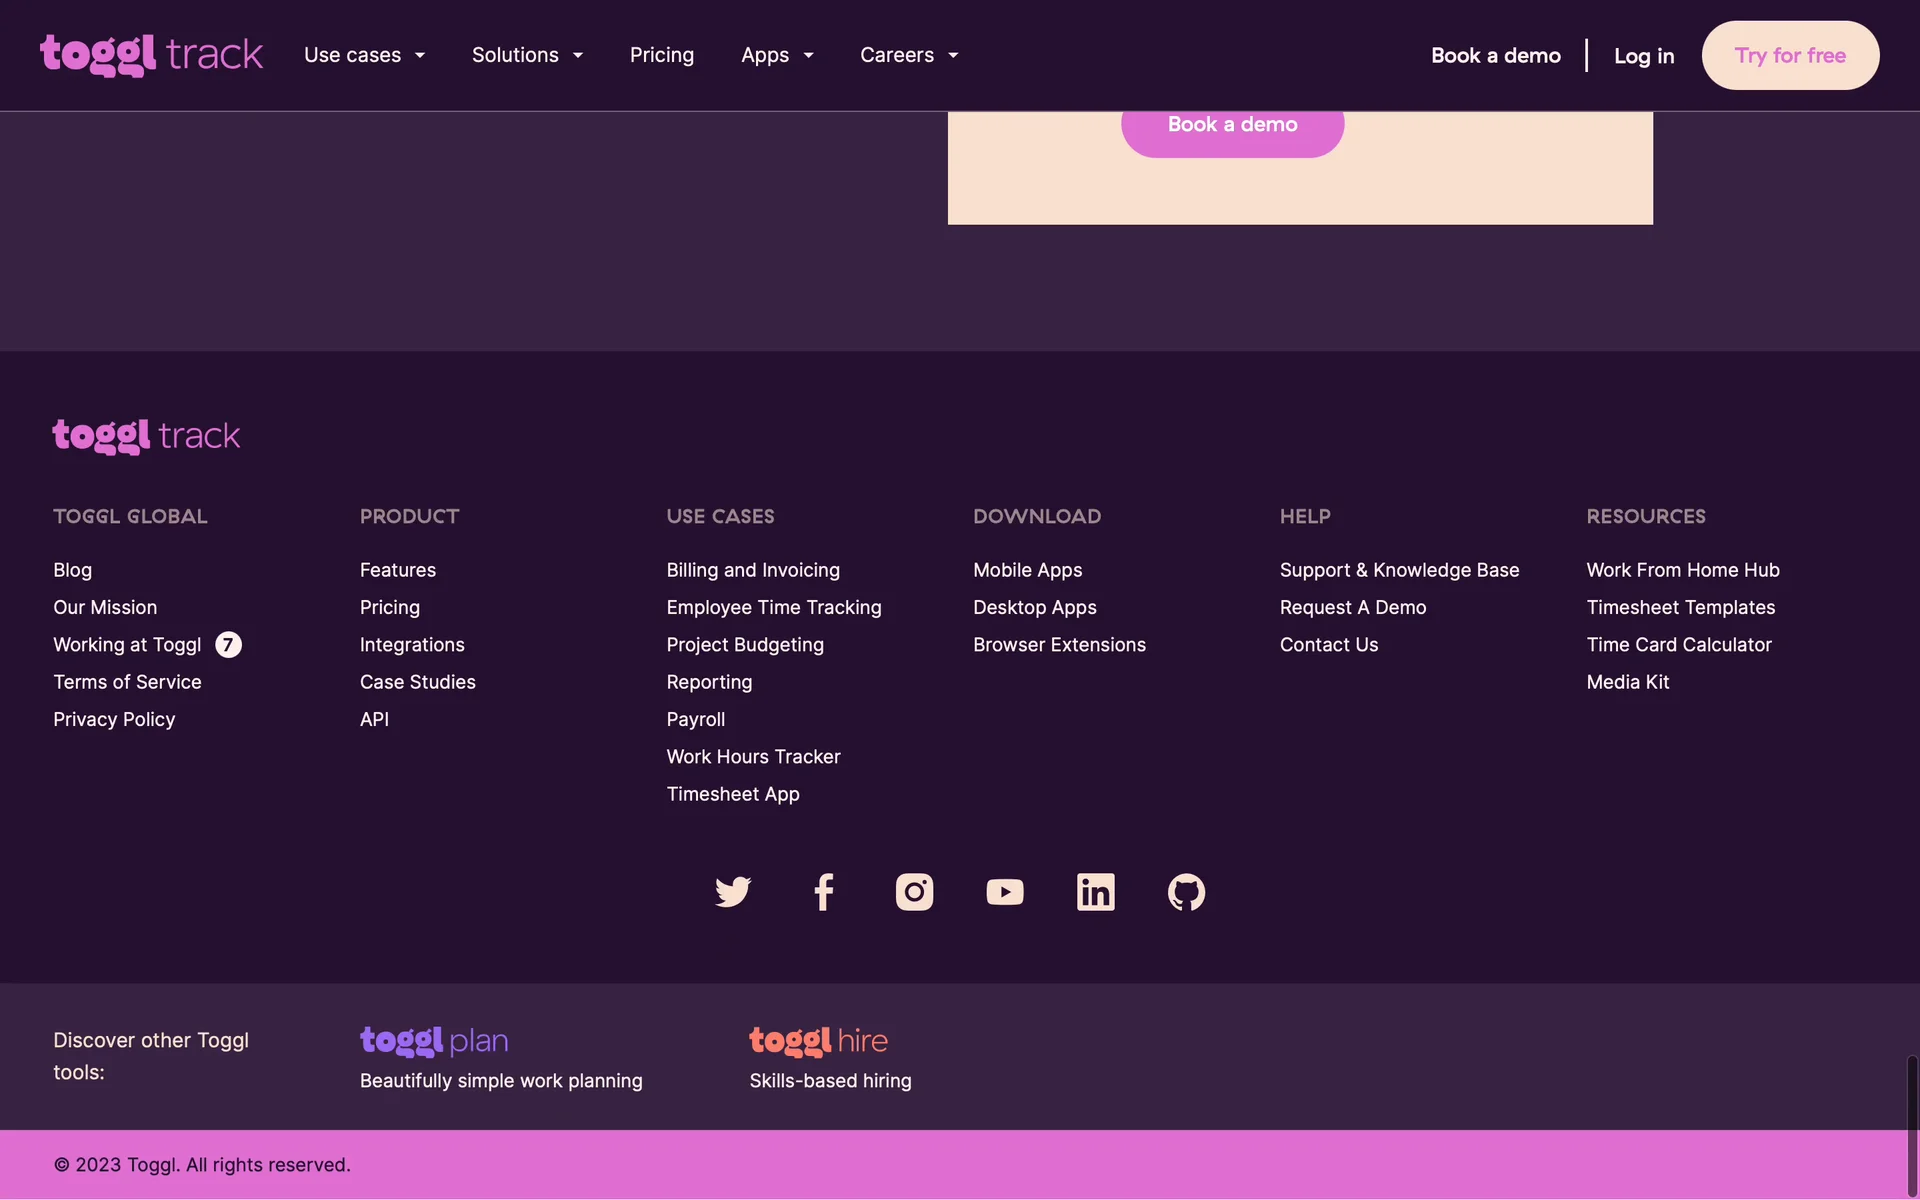Viewport: 1920px width, 1200px height.
Task: Click the Toggl Track header logo
Action: click(151, 55)
